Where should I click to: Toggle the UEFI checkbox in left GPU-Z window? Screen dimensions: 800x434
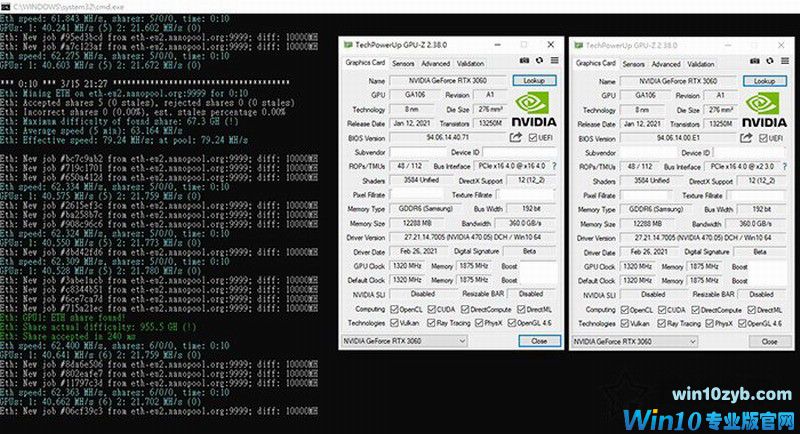(531, 137)
